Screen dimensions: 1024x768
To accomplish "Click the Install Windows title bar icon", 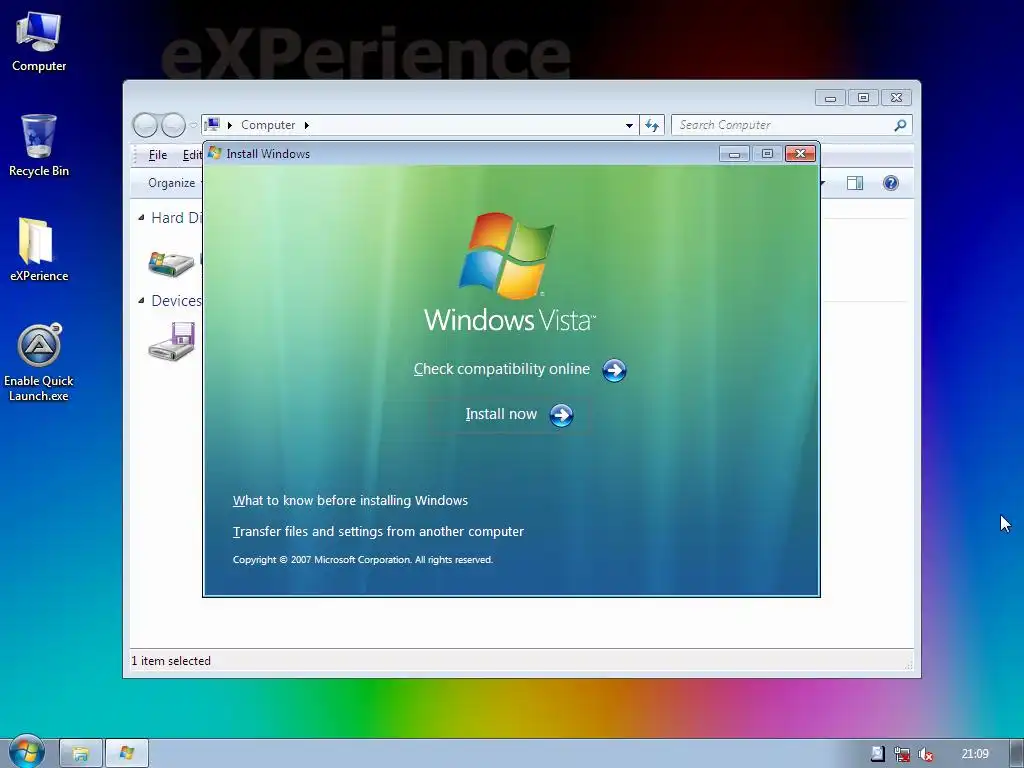I will 214,153.
